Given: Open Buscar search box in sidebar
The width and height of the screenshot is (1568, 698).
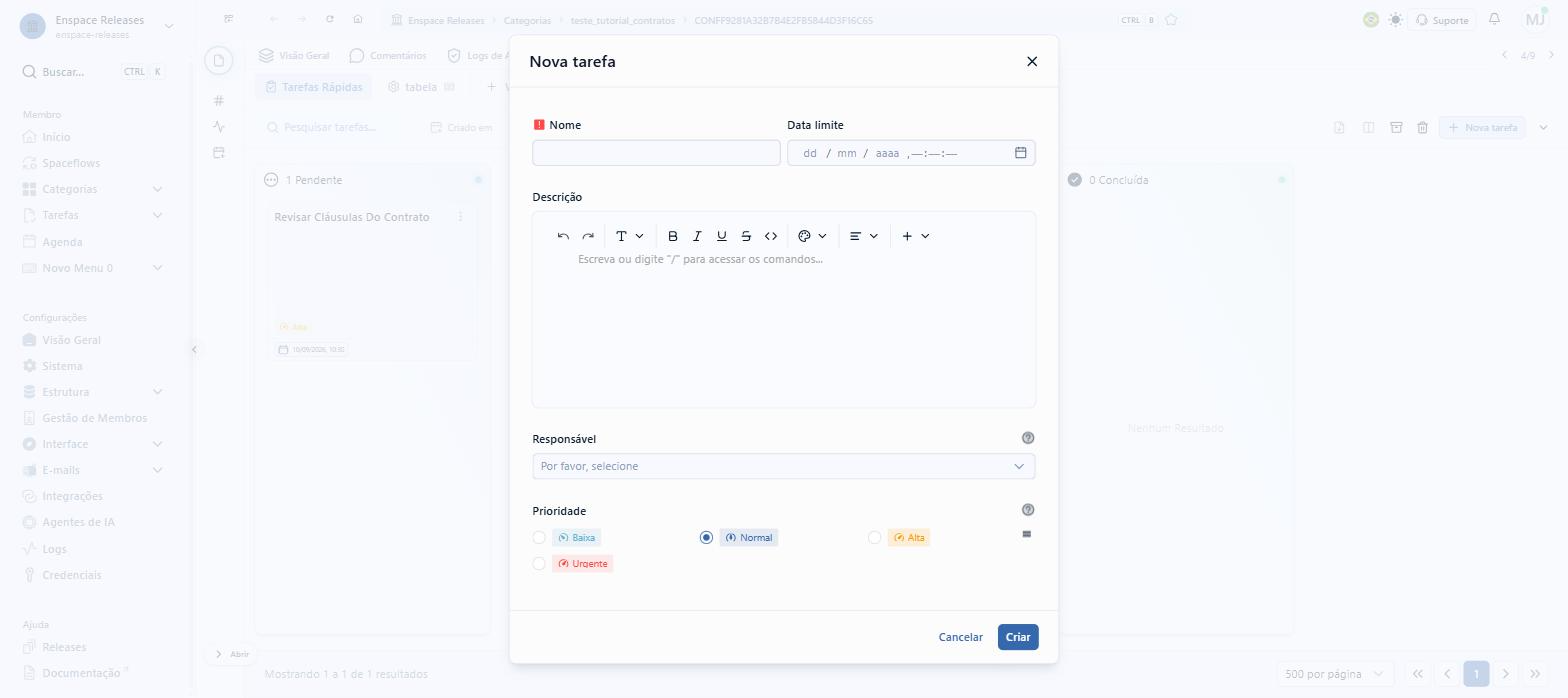Looking at the screenshot, I should coord(93,72).
